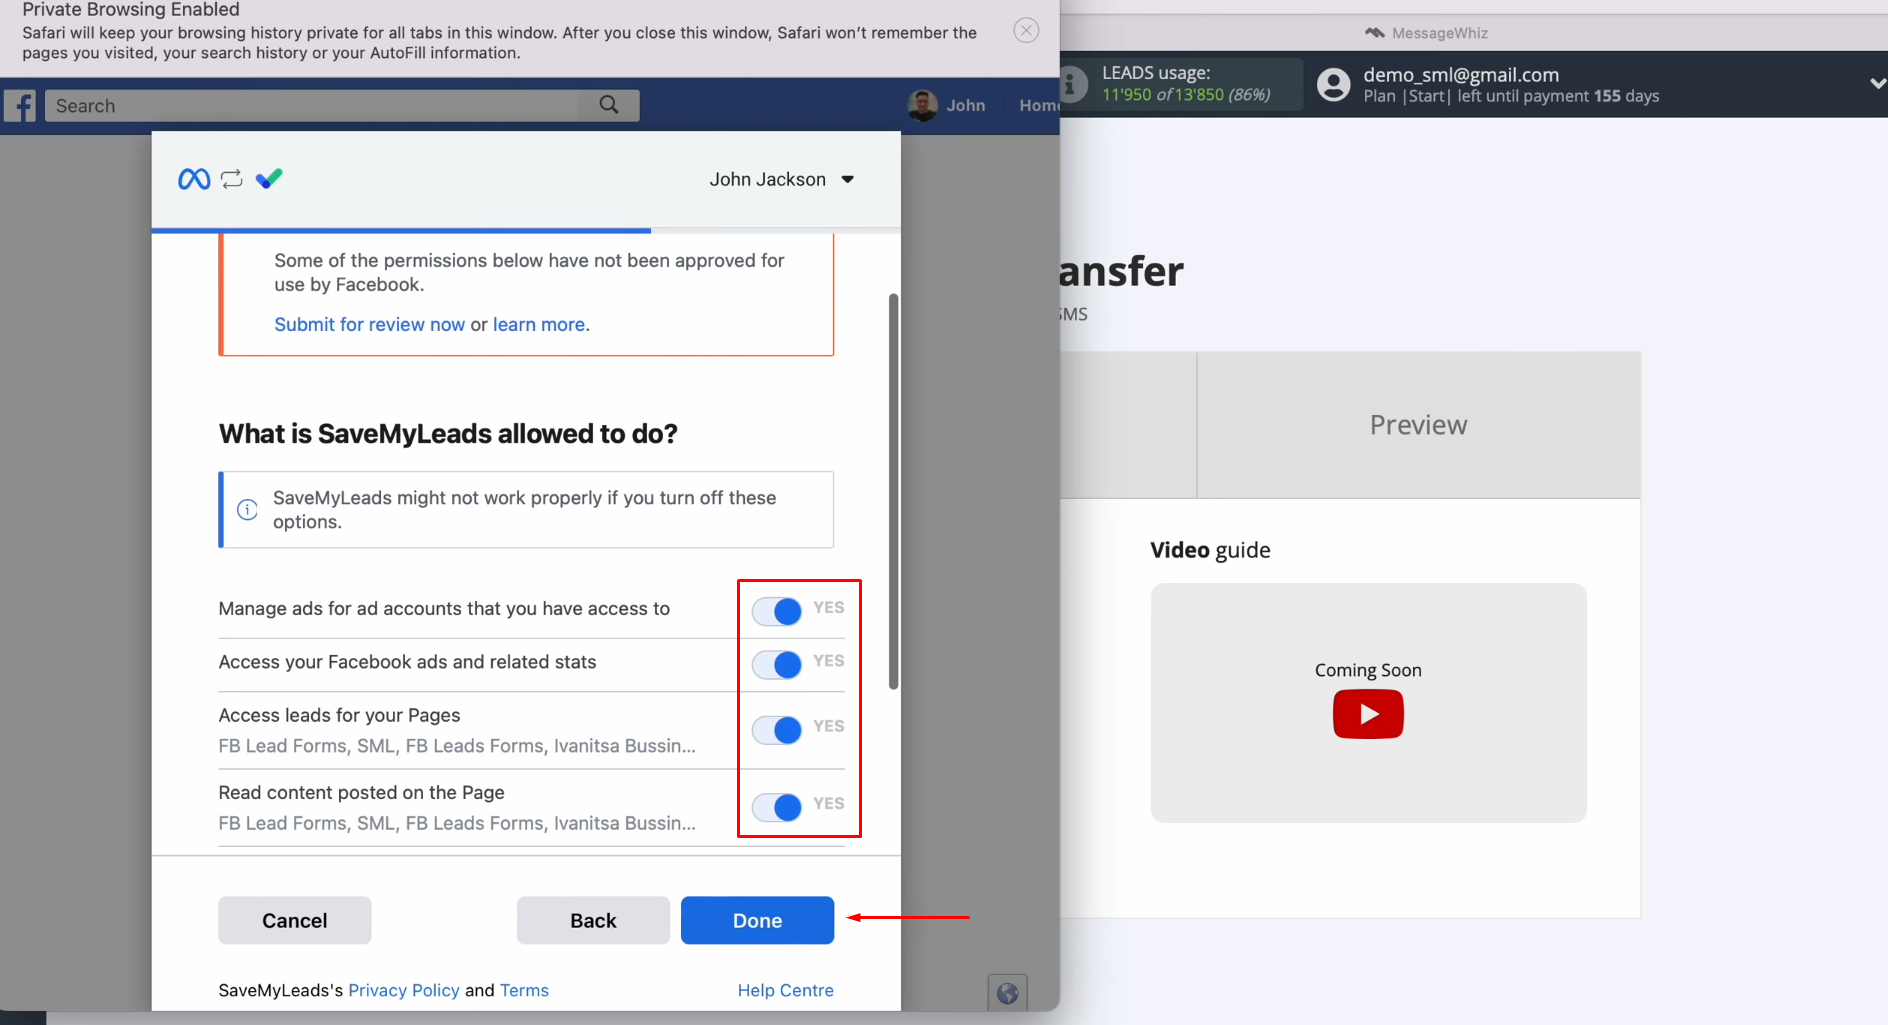Open the learn more link
The width and height of the screenshot is (1888, 1025).
point(539,324)
